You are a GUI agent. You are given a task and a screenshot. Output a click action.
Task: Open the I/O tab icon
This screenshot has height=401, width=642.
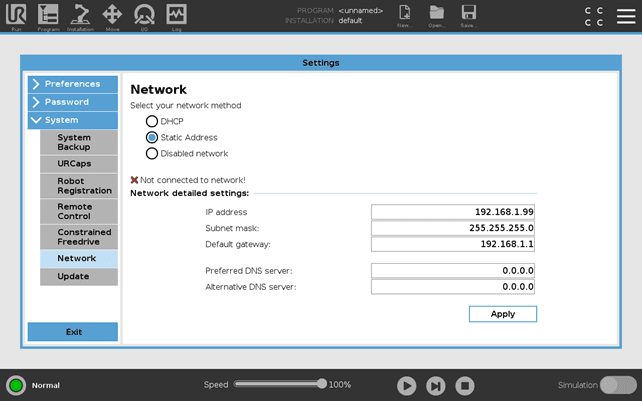[x=144, y=15]
